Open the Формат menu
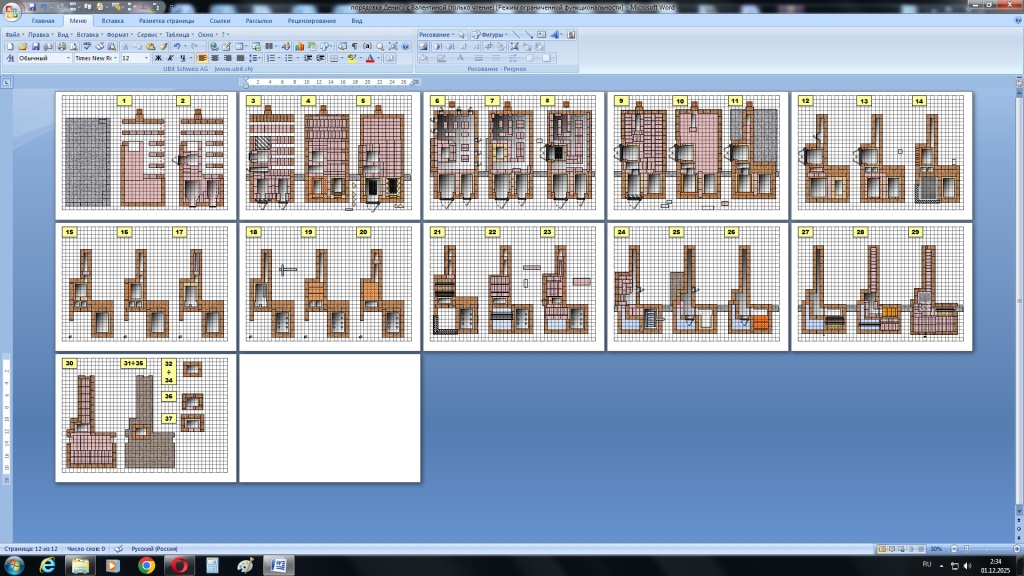The height and width of the screenshot is (576, 1024). coord(118,34)
